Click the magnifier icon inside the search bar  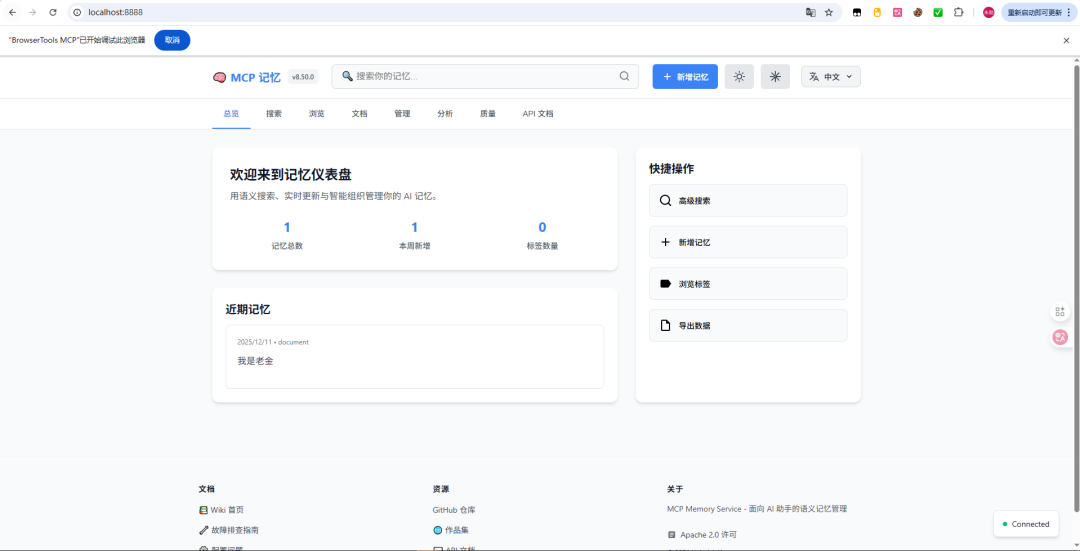click(625, 76)
